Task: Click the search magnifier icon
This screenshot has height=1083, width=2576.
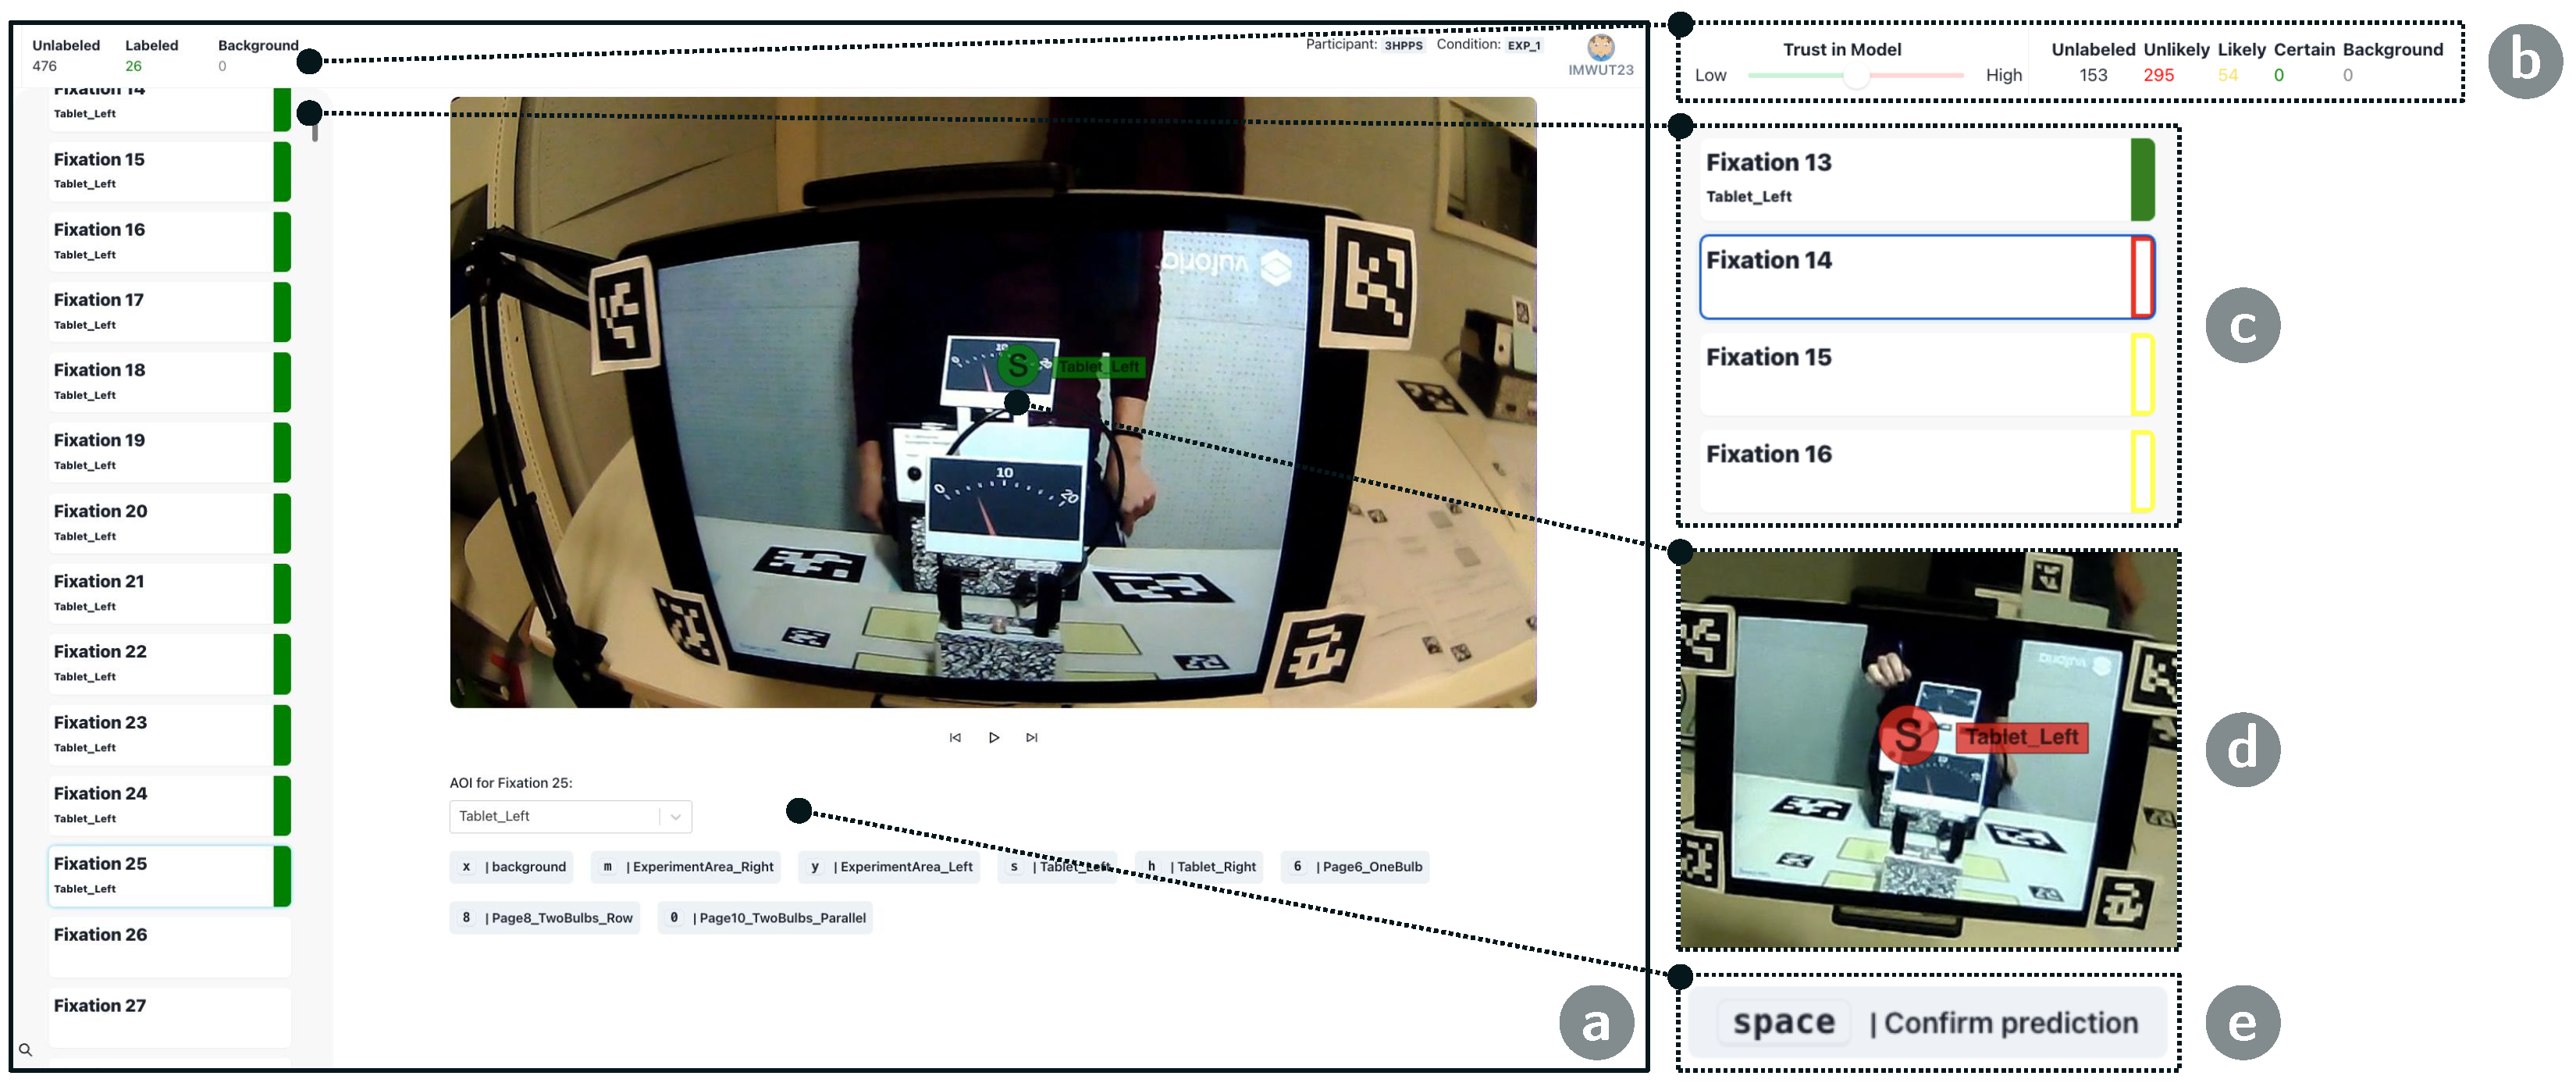Action: pyautogui.click(x=25, y=1049)
